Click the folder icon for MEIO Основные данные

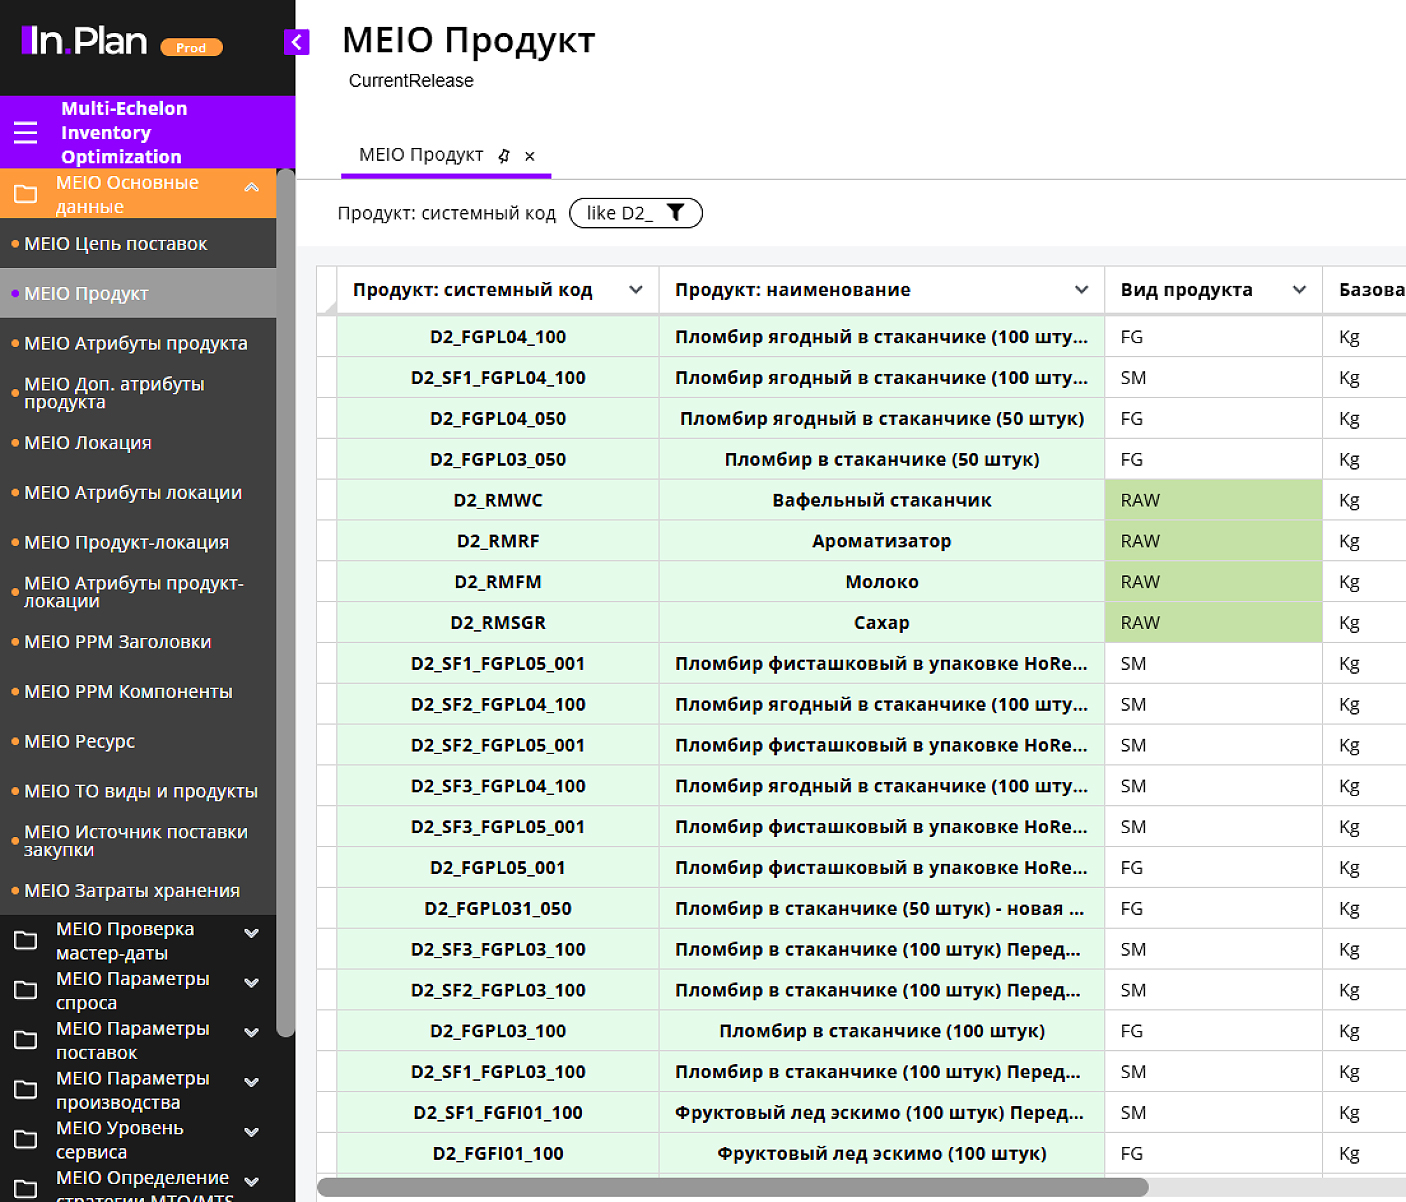coord(26,194)
